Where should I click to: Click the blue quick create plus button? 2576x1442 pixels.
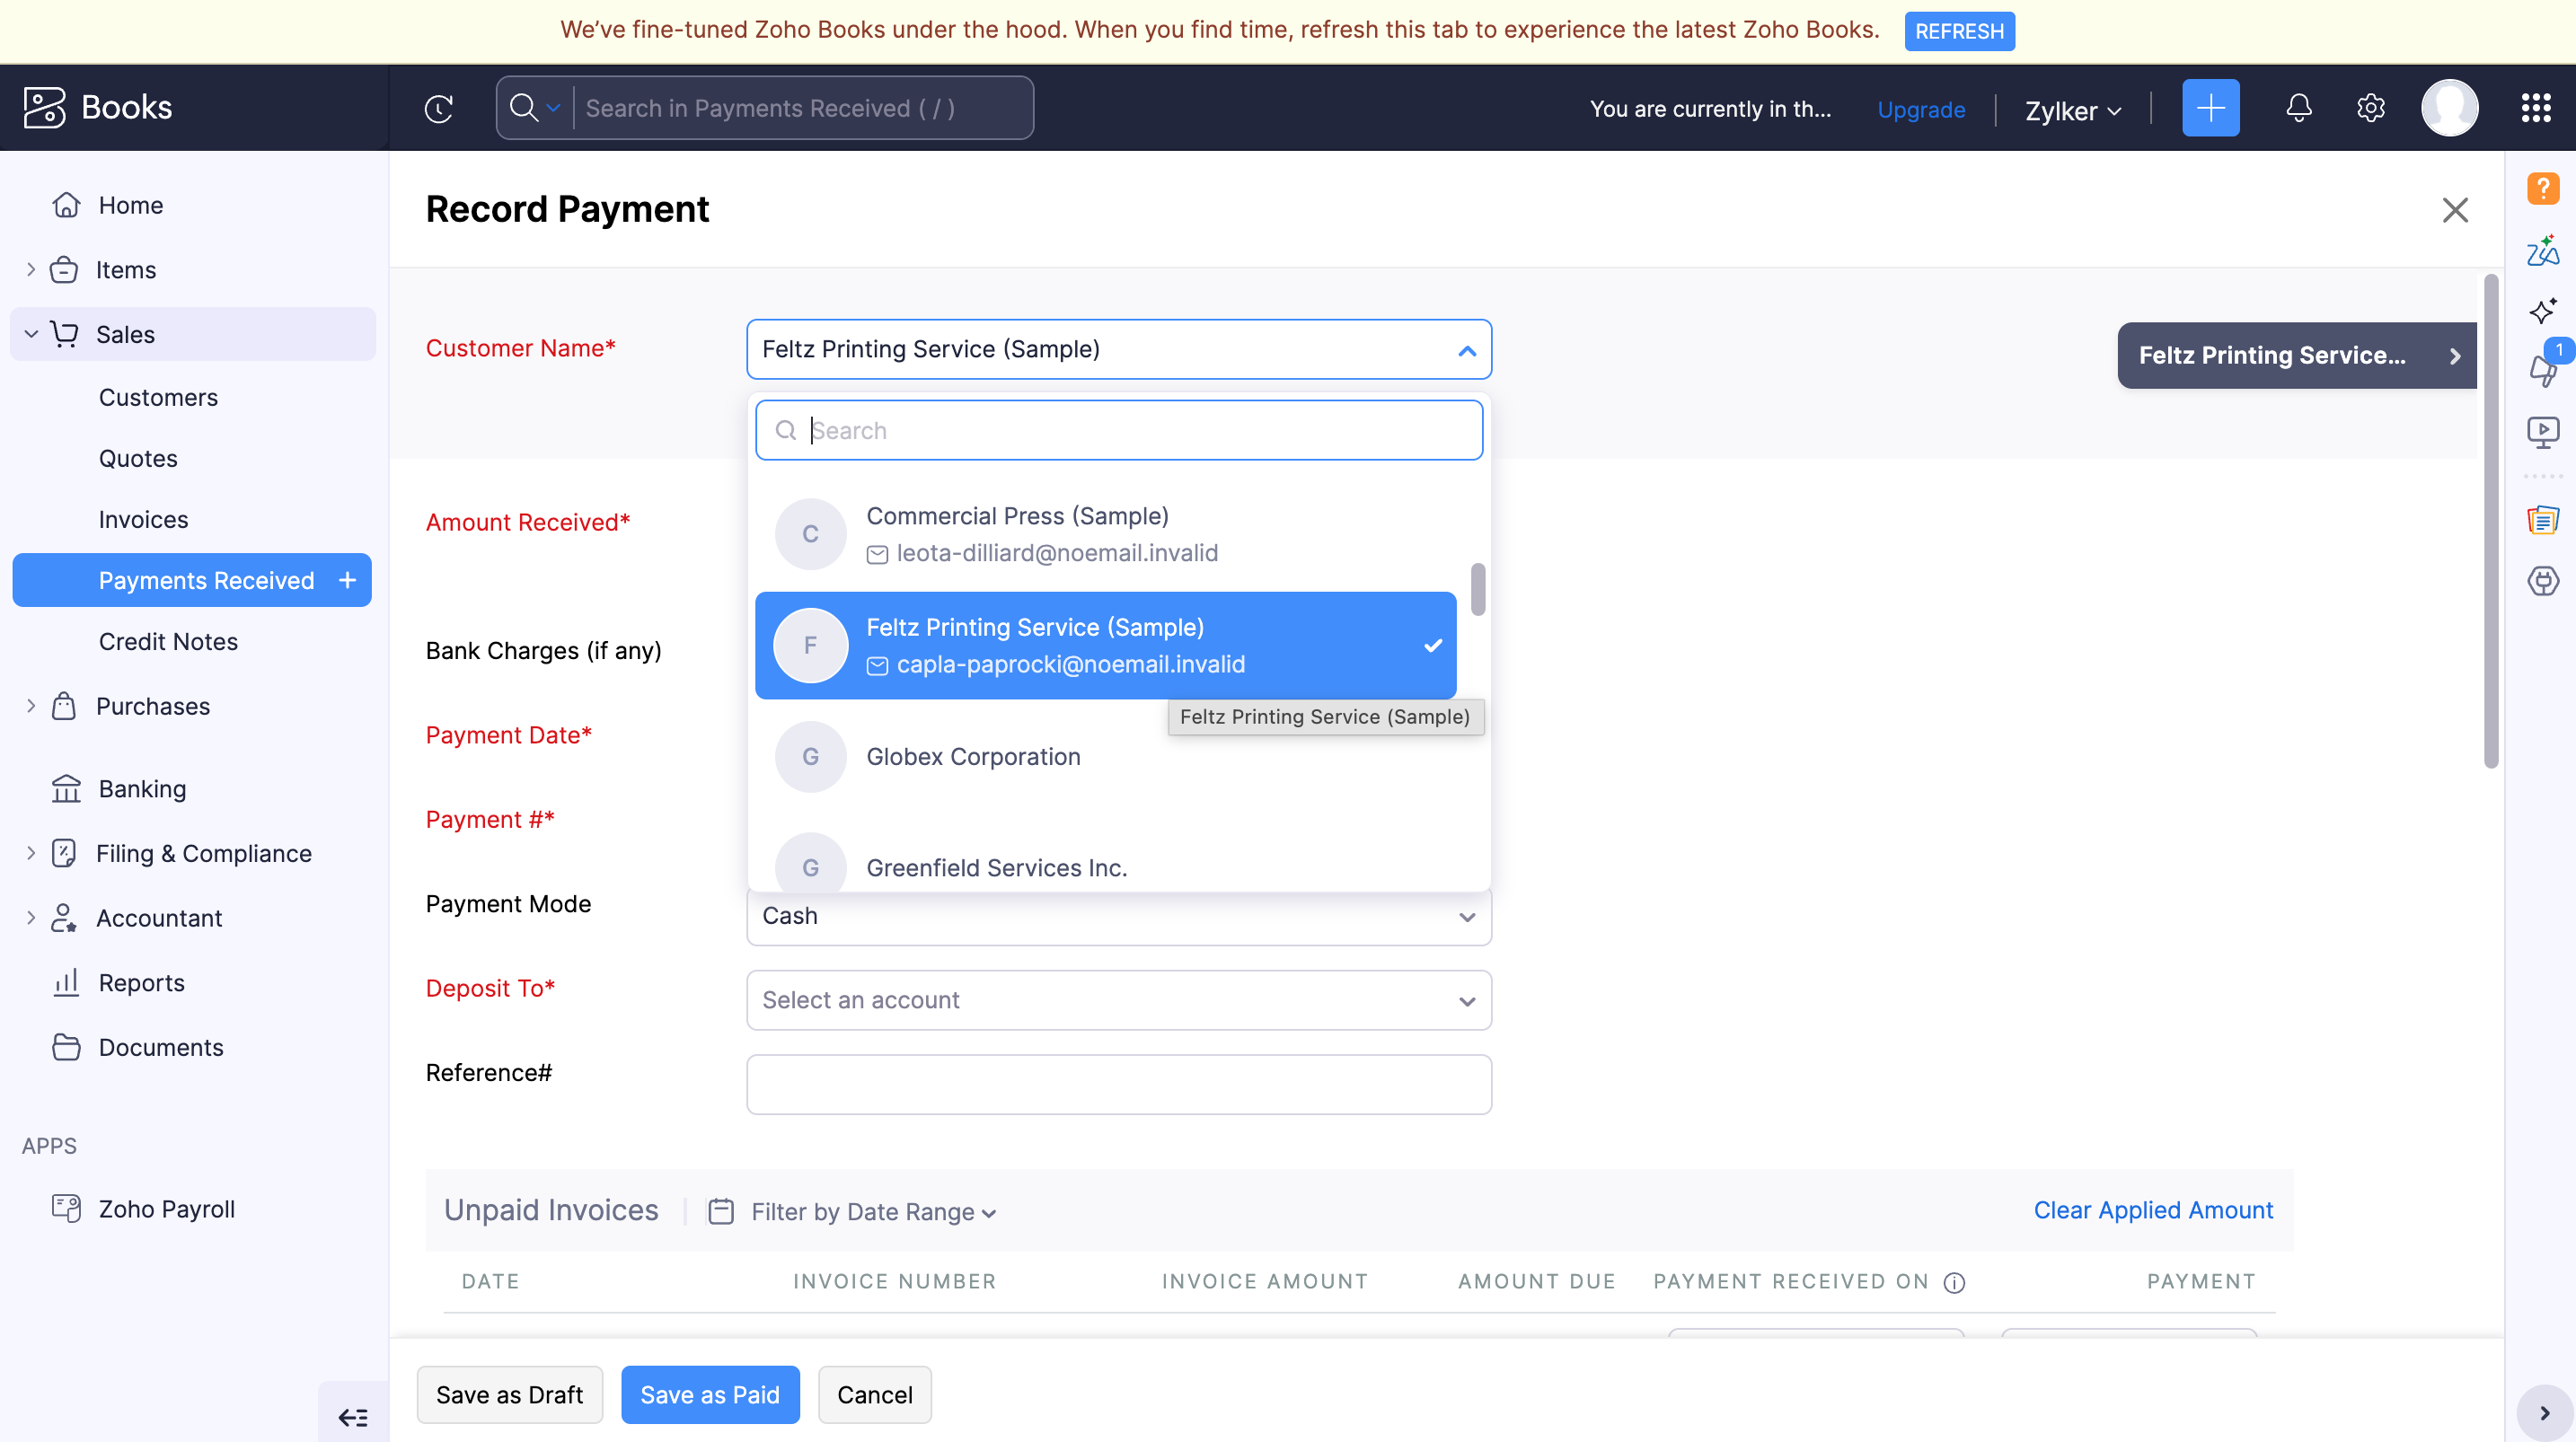[2210, 108]
